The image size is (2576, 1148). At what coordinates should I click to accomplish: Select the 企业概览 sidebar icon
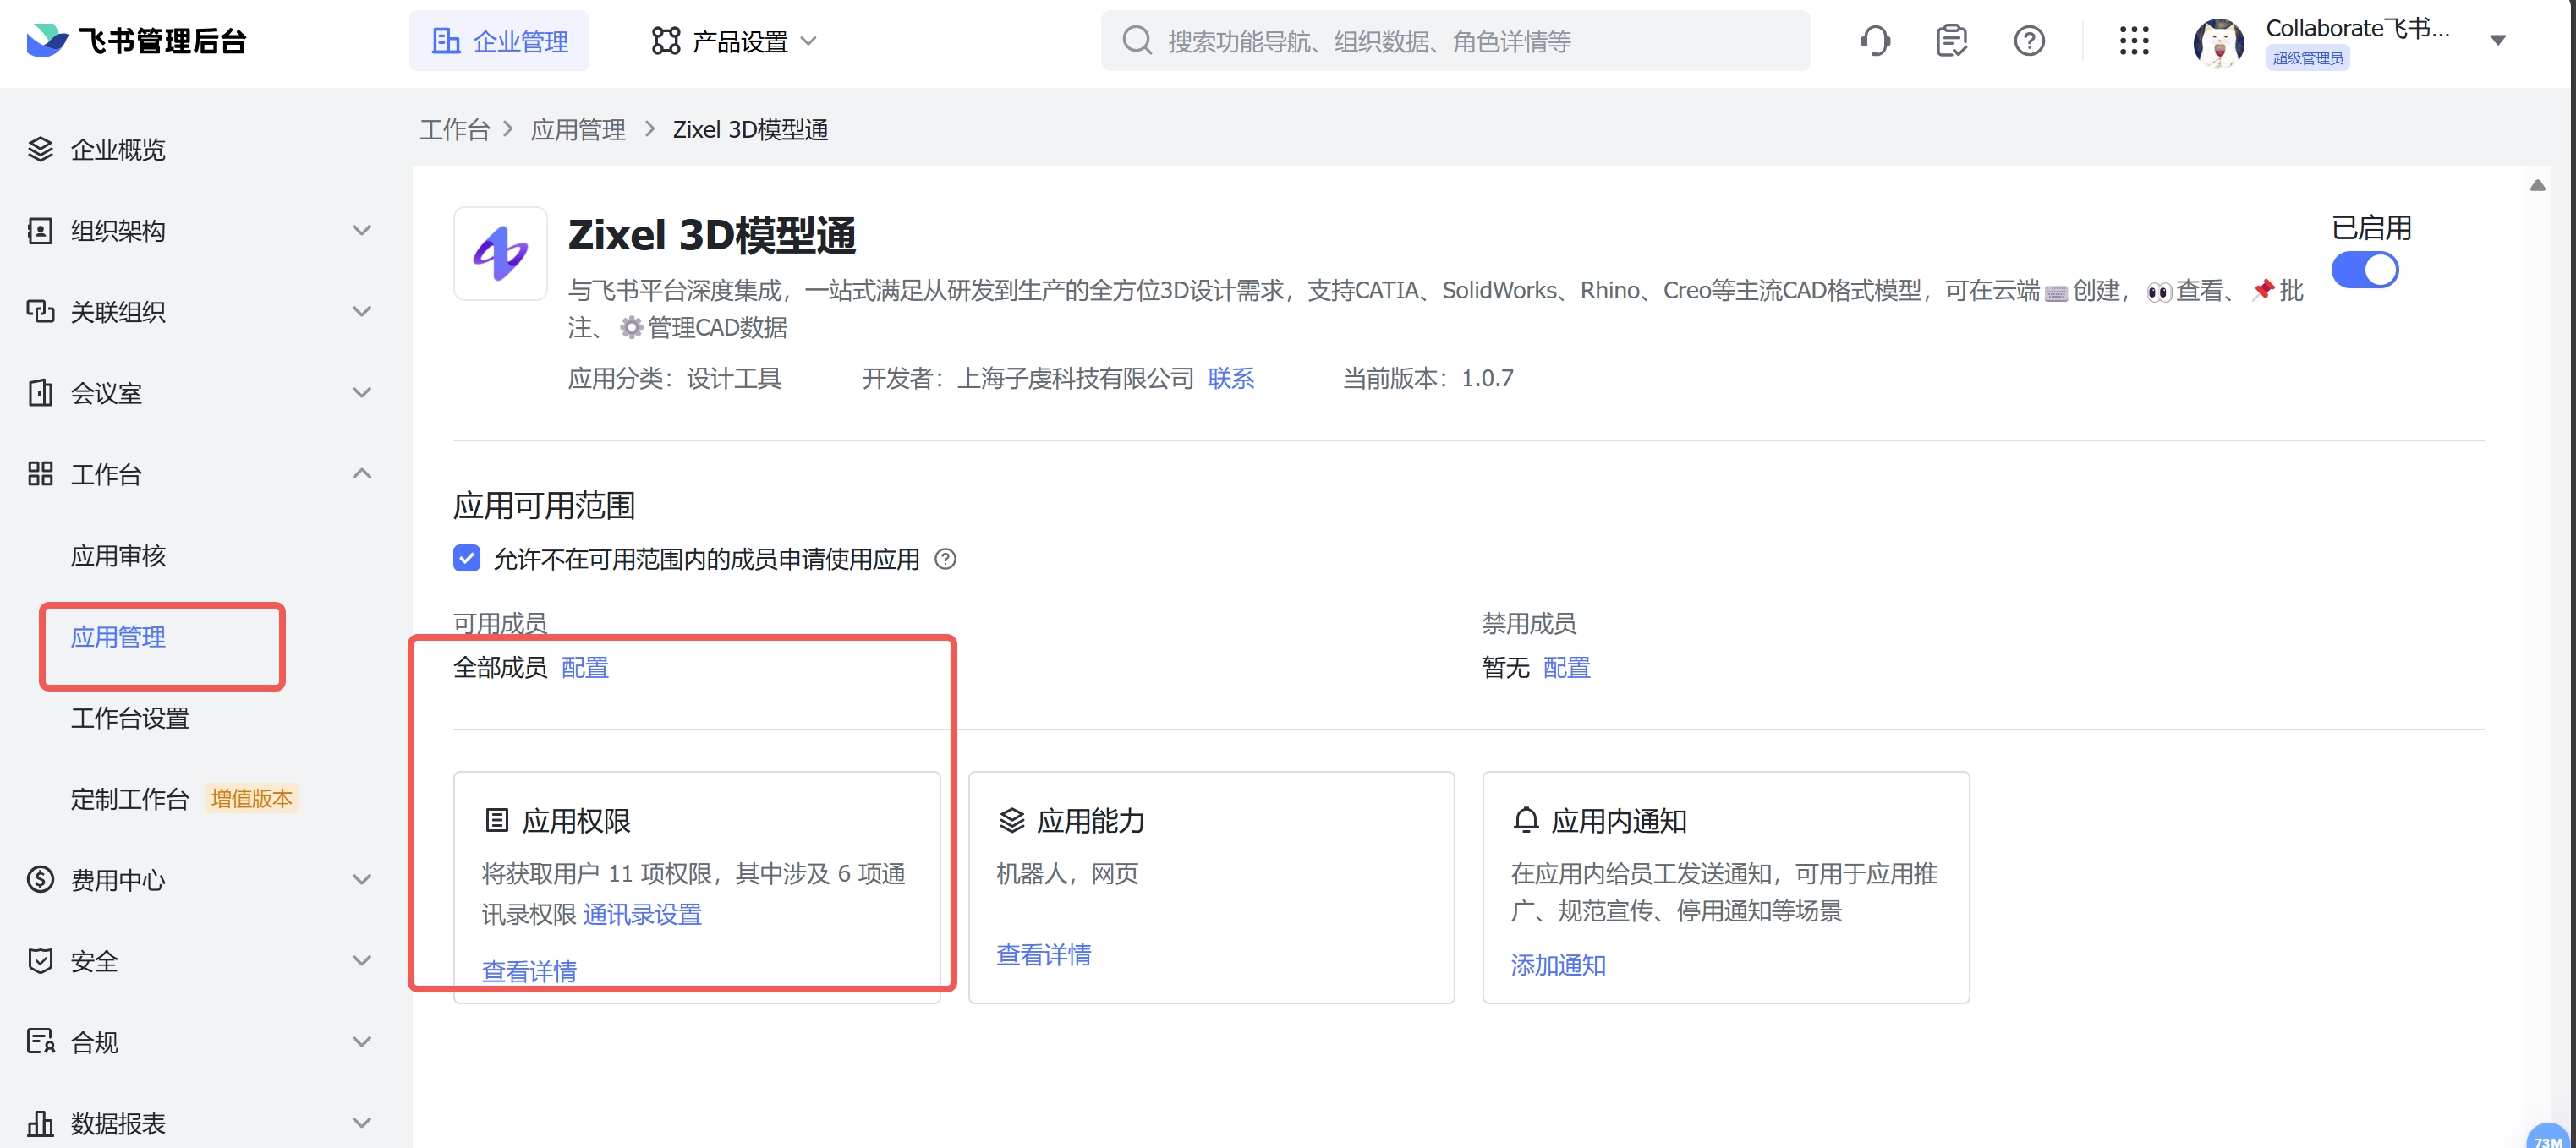pos(40,149)
